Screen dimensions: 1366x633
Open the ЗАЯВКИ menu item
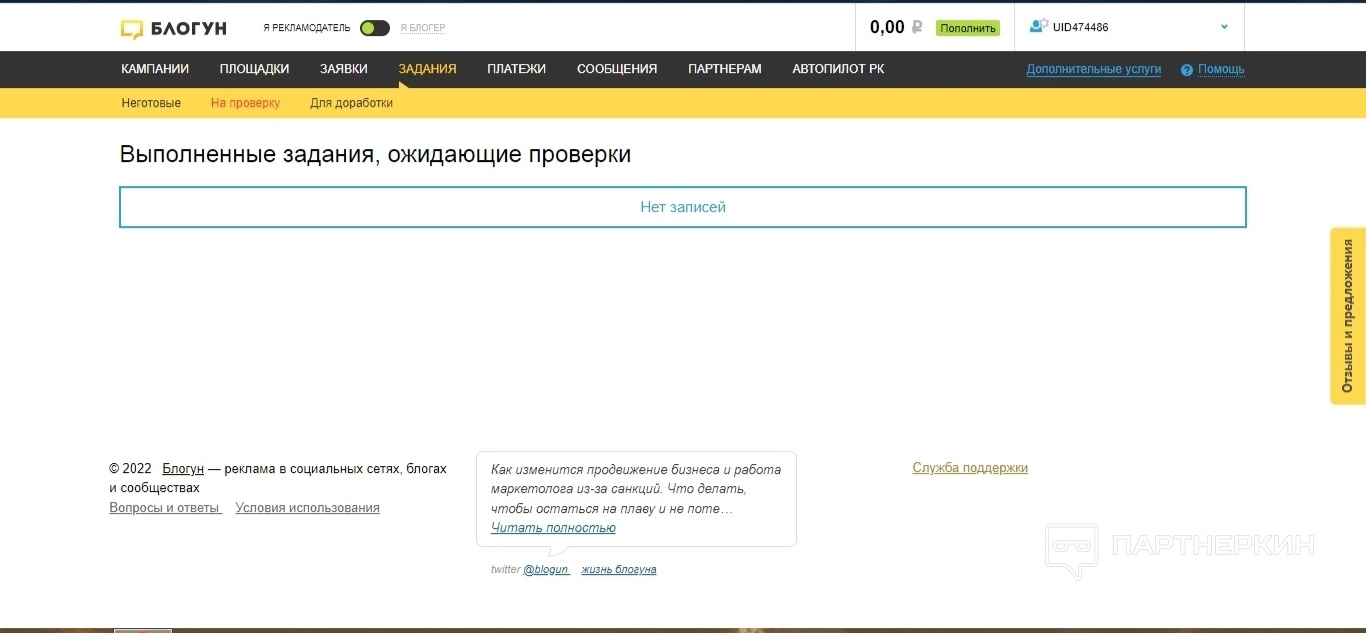pyautogui.click(x=343, y=69)
